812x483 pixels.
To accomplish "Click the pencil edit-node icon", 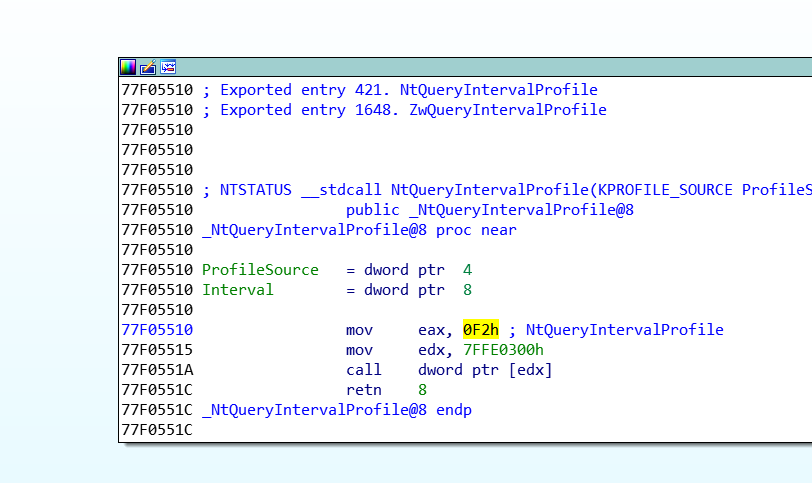I will (148, 67).
